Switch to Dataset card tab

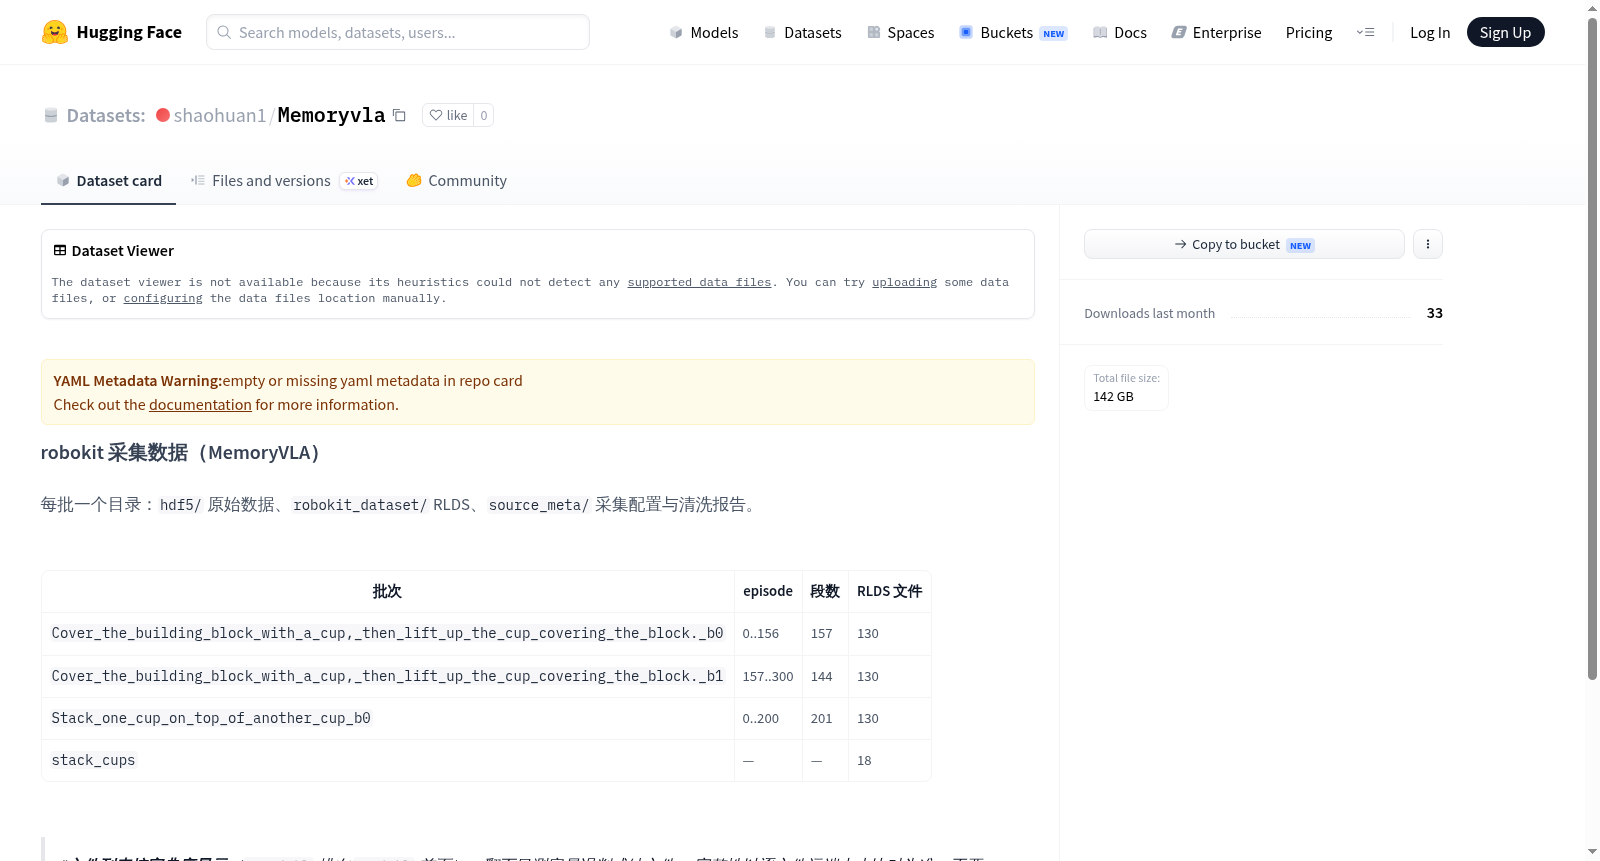click(108, 181)
